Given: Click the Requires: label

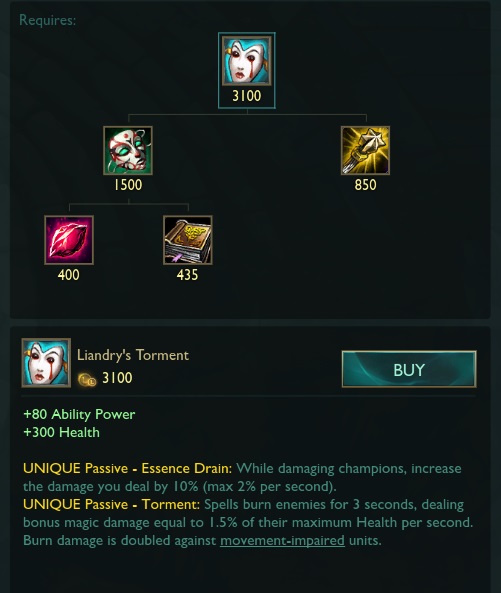Looking at the screenshot, I should point(48,20).
